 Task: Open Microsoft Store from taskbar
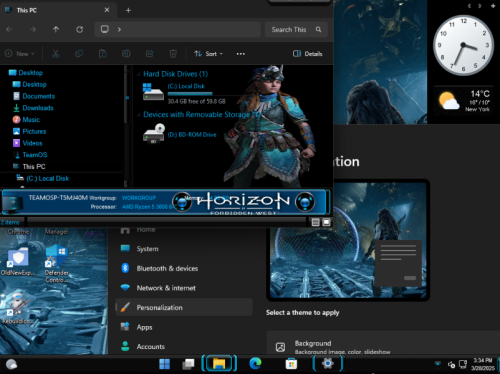click(291, 364)
